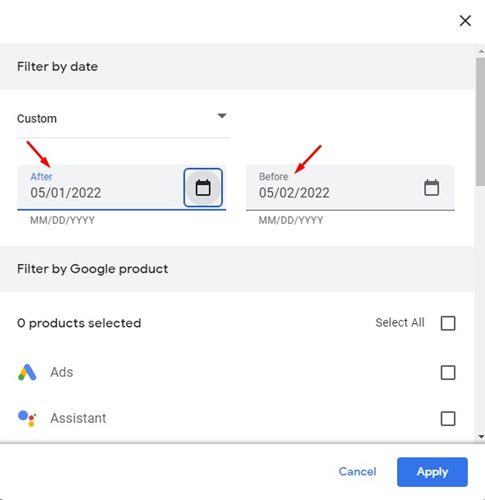Click the dropdown arrow next to Custom
This screenshot has height=500, width=485.
[x=222, y=116]
